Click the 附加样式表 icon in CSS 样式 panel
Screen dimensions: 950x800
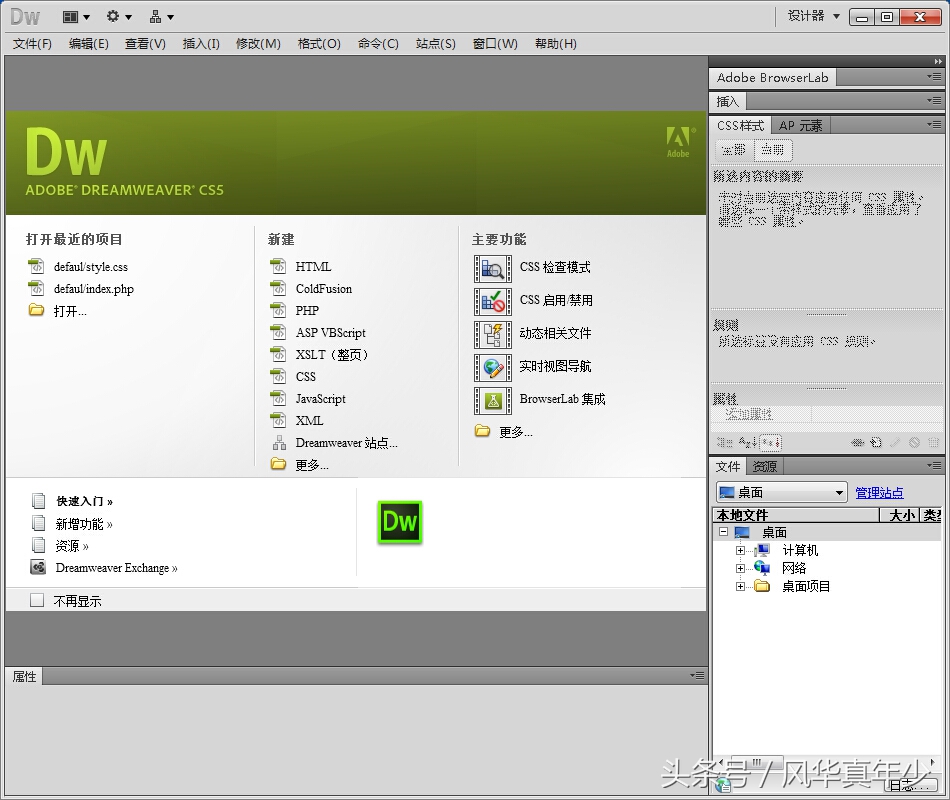click(857, 442)
